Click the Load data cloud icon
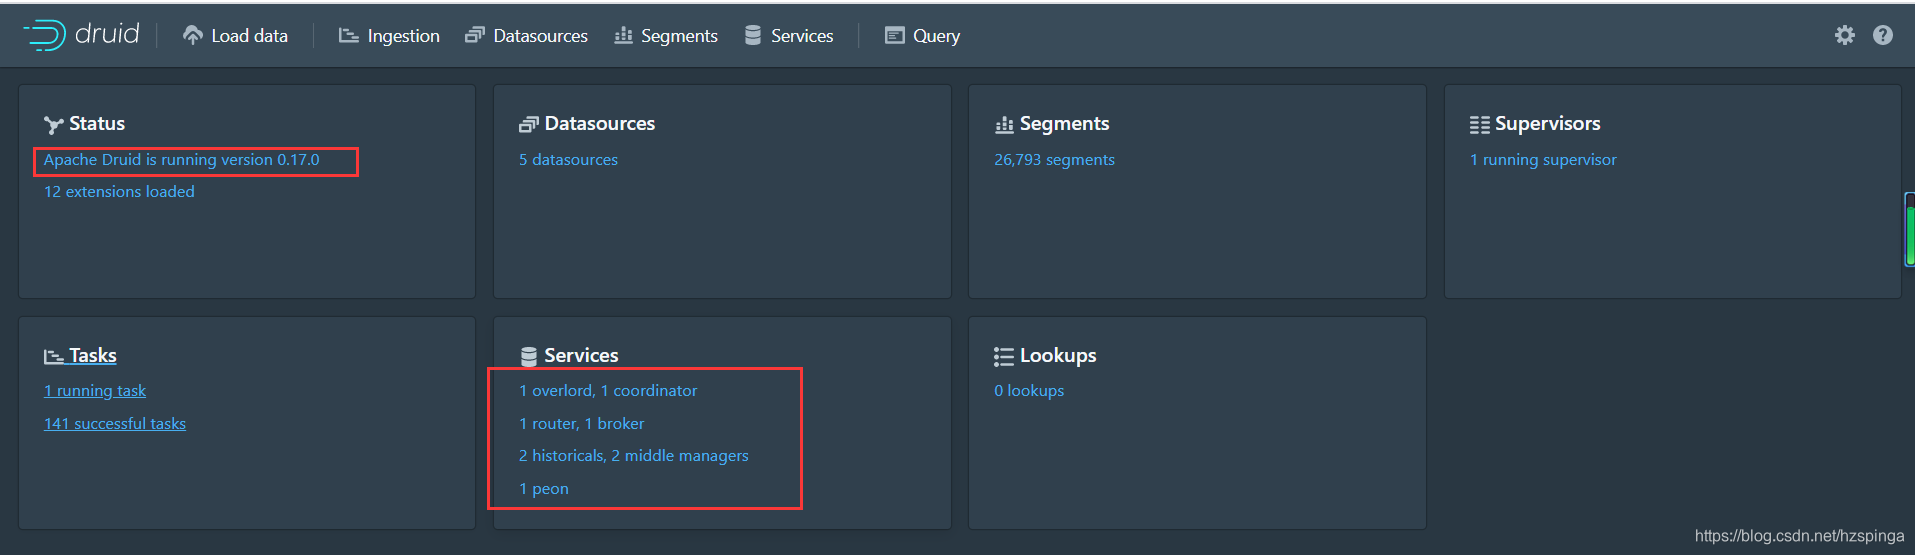The height and width of the screenshot is (555, 1915). (192, 35)
